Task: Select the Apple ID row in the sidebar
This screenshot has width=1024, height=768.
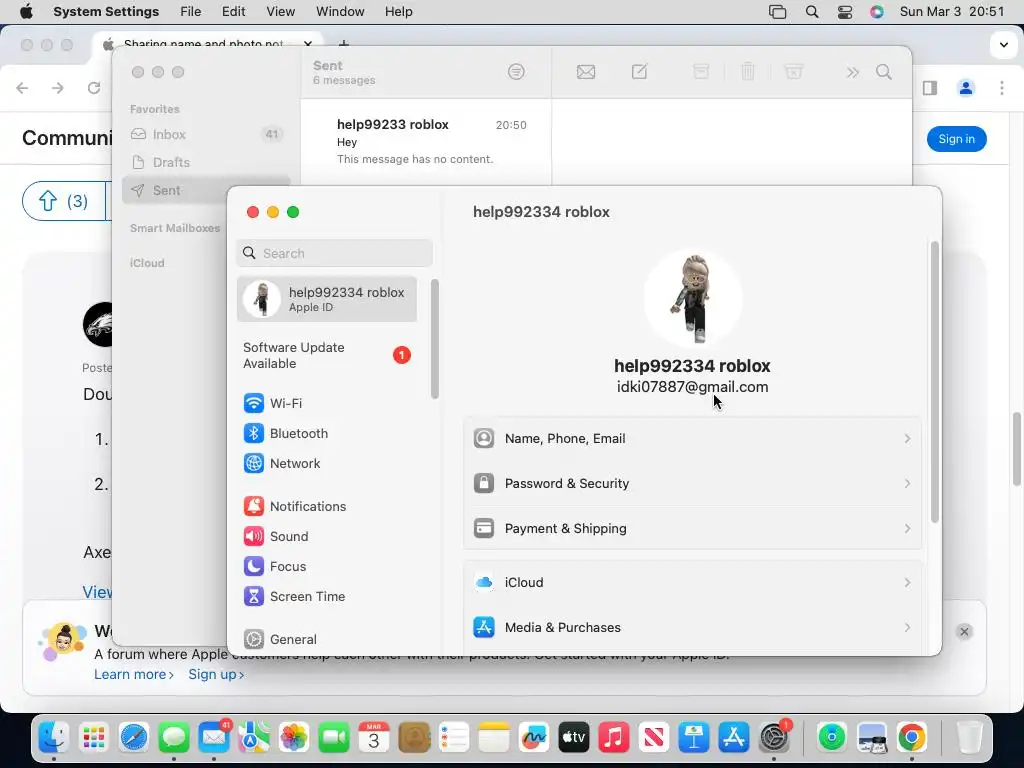Action: (x=327, y=299)
